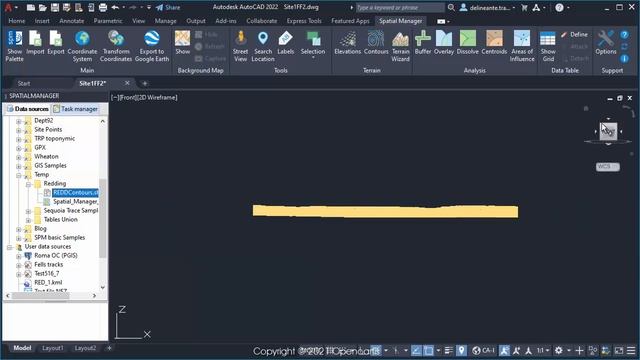Open the Start document tab

pos(24,83)
